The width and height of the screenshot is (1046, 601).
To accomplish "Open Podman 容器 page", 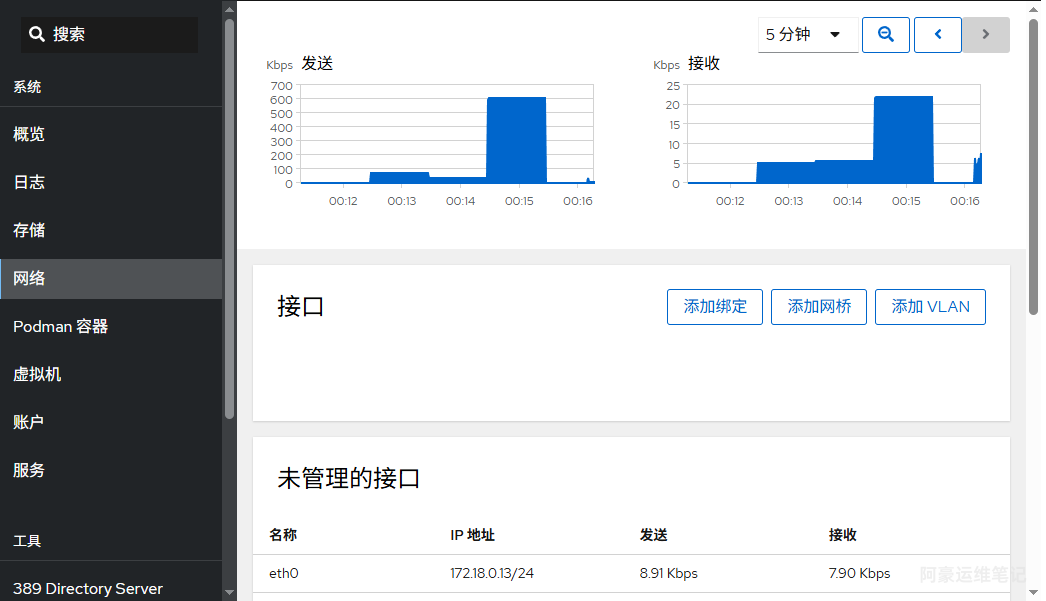I will tap(111, 326).
